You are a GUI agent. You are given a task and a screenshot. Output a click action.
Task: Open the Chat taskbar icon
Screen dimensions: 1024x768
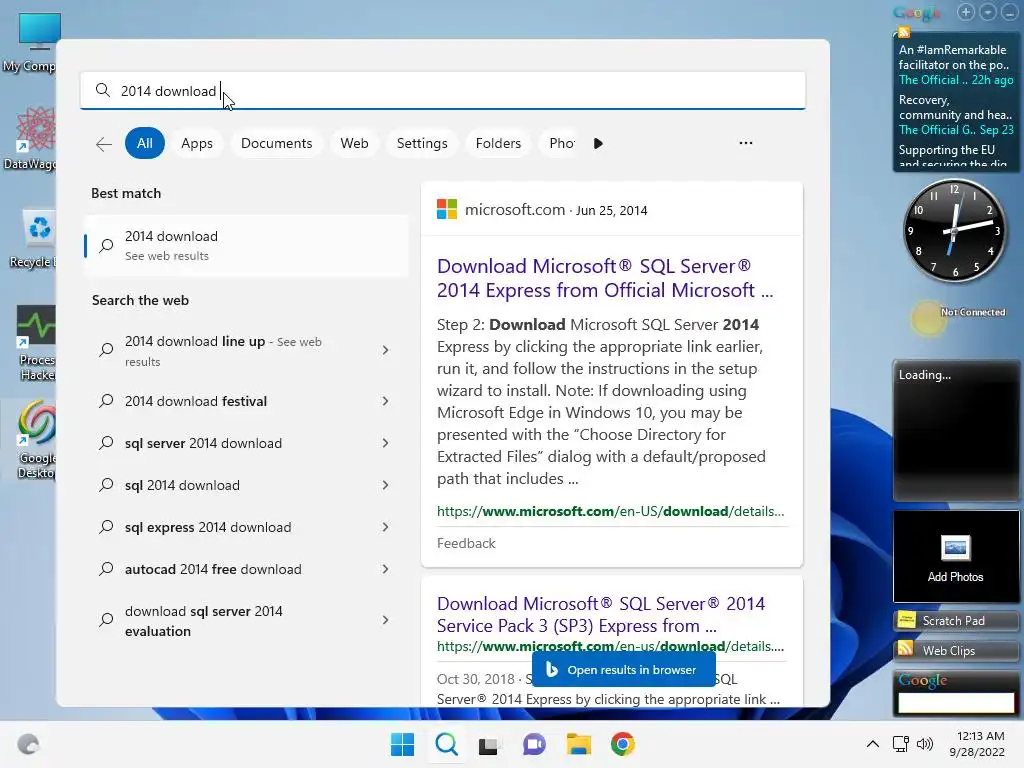pyautogui.click(x=534, y=744)
